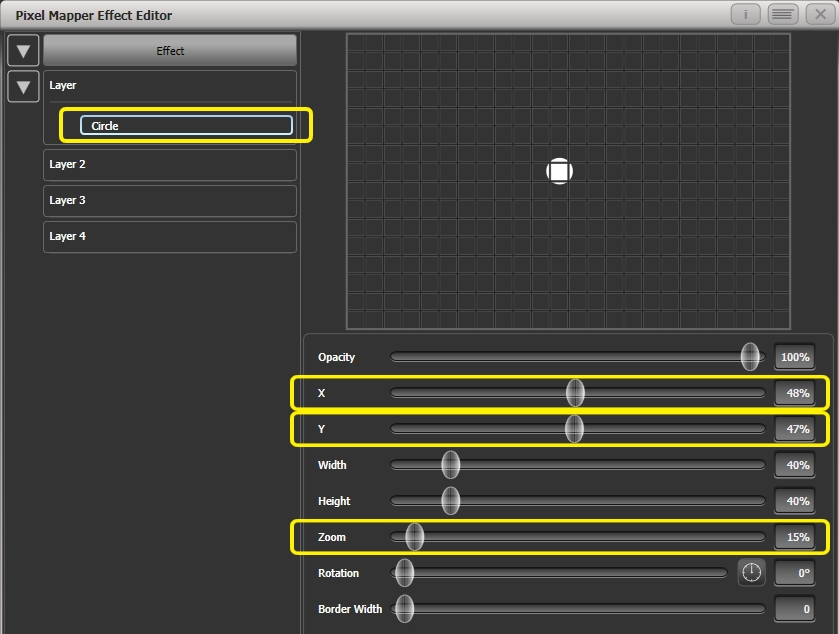Click the Effect header button
The width and height of the screenshot is (839, 634).
pyautogui.click(x=169, y=50)
